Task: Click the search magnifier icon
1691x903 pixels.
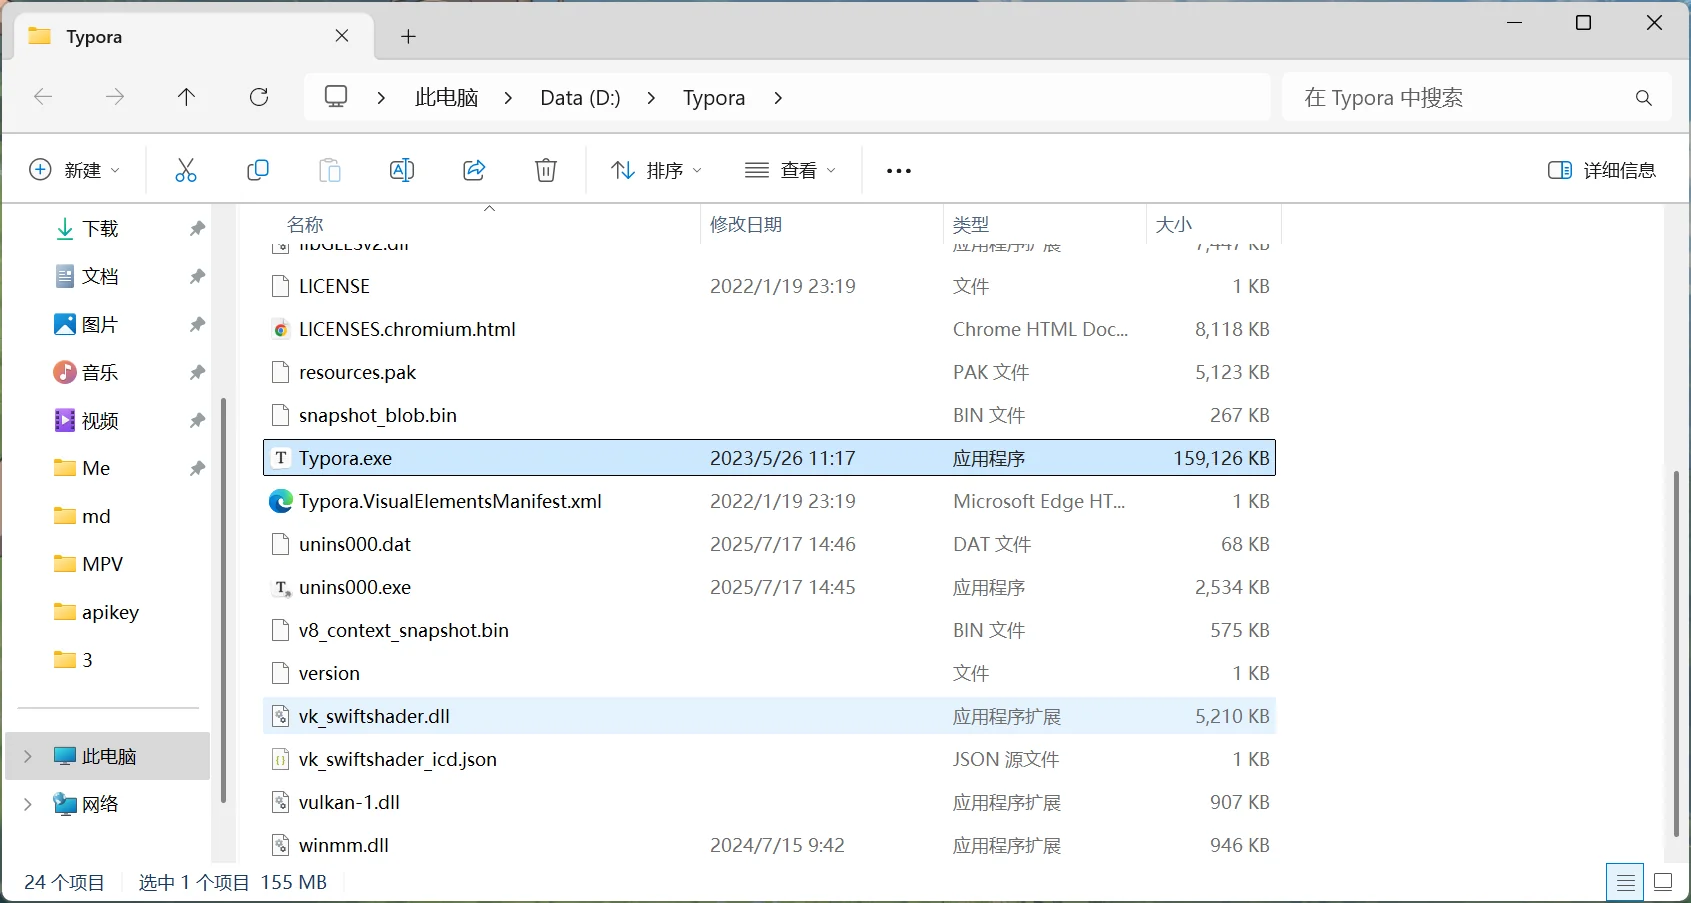Action: click(1643, 98)
